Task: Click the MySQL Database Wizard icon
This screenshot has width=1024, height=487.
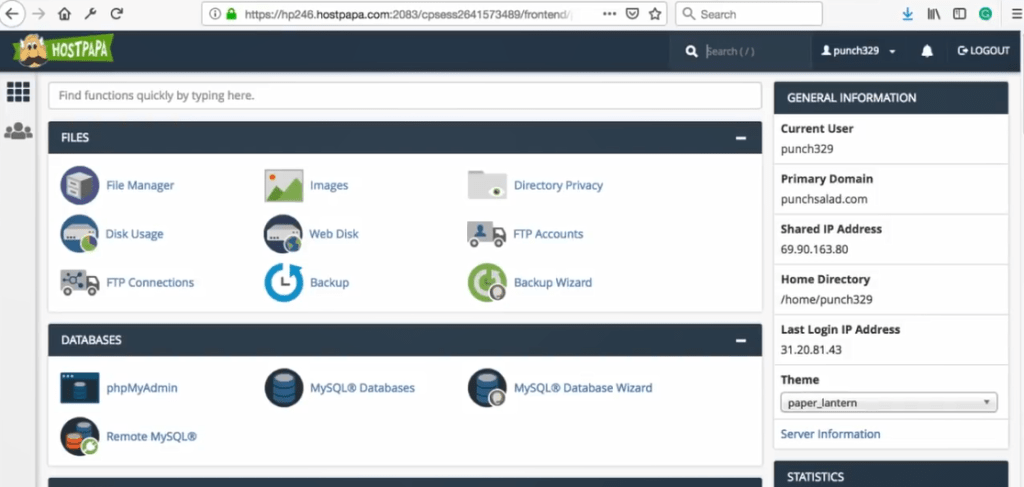Action: (487, 388)
